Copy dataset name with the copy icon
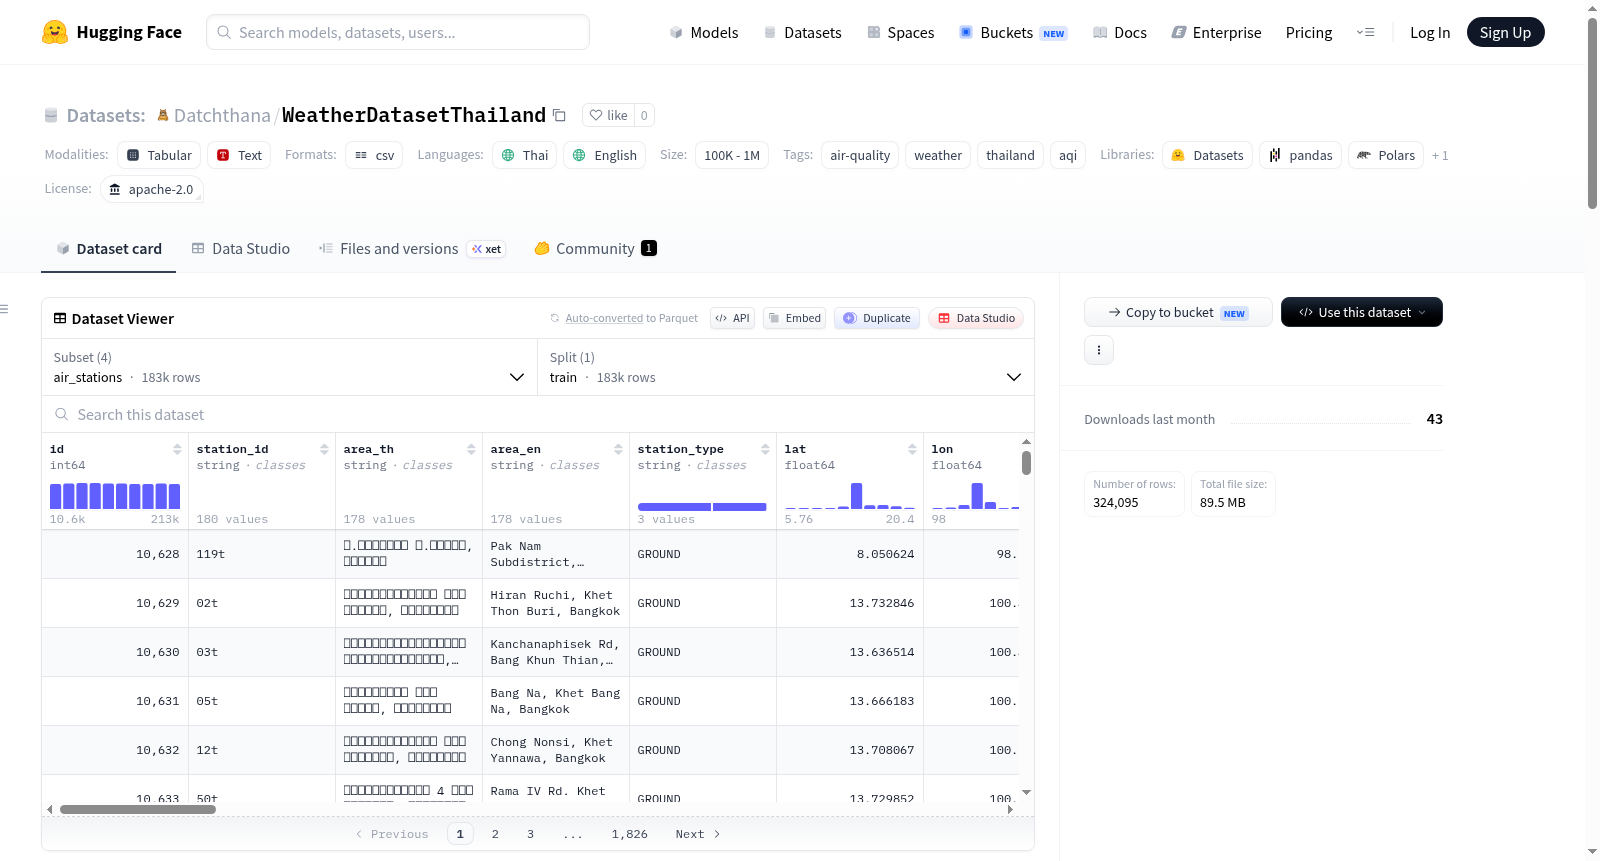The height and width of the screenshot is (861, 1600). click(560, 115)
